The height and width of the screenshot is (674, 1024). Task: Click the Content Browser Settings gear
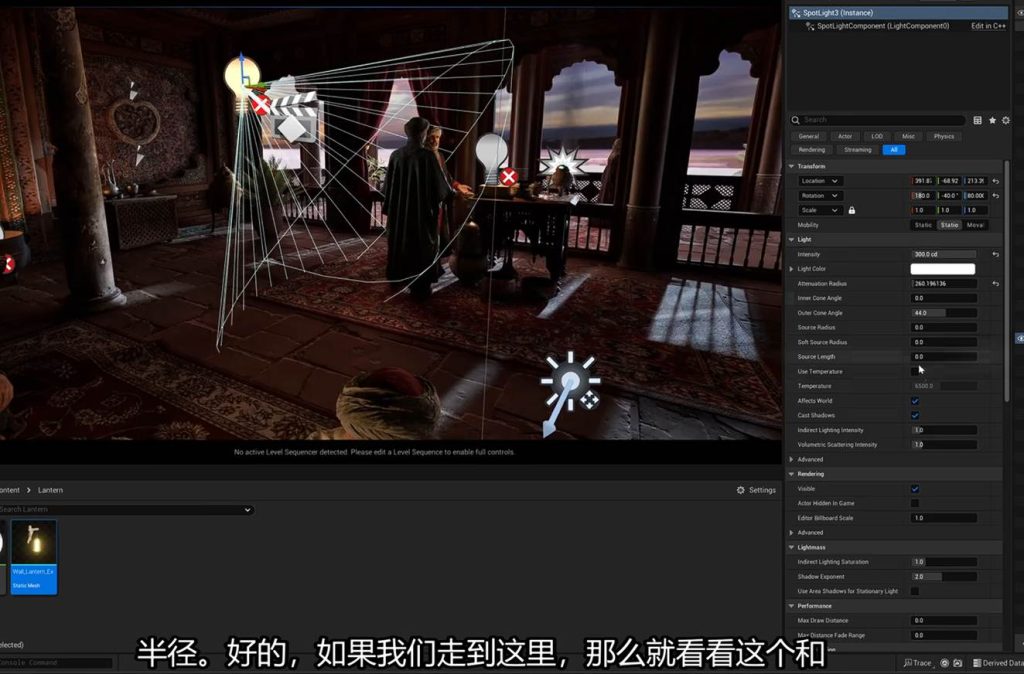click(x=755, y=490)
